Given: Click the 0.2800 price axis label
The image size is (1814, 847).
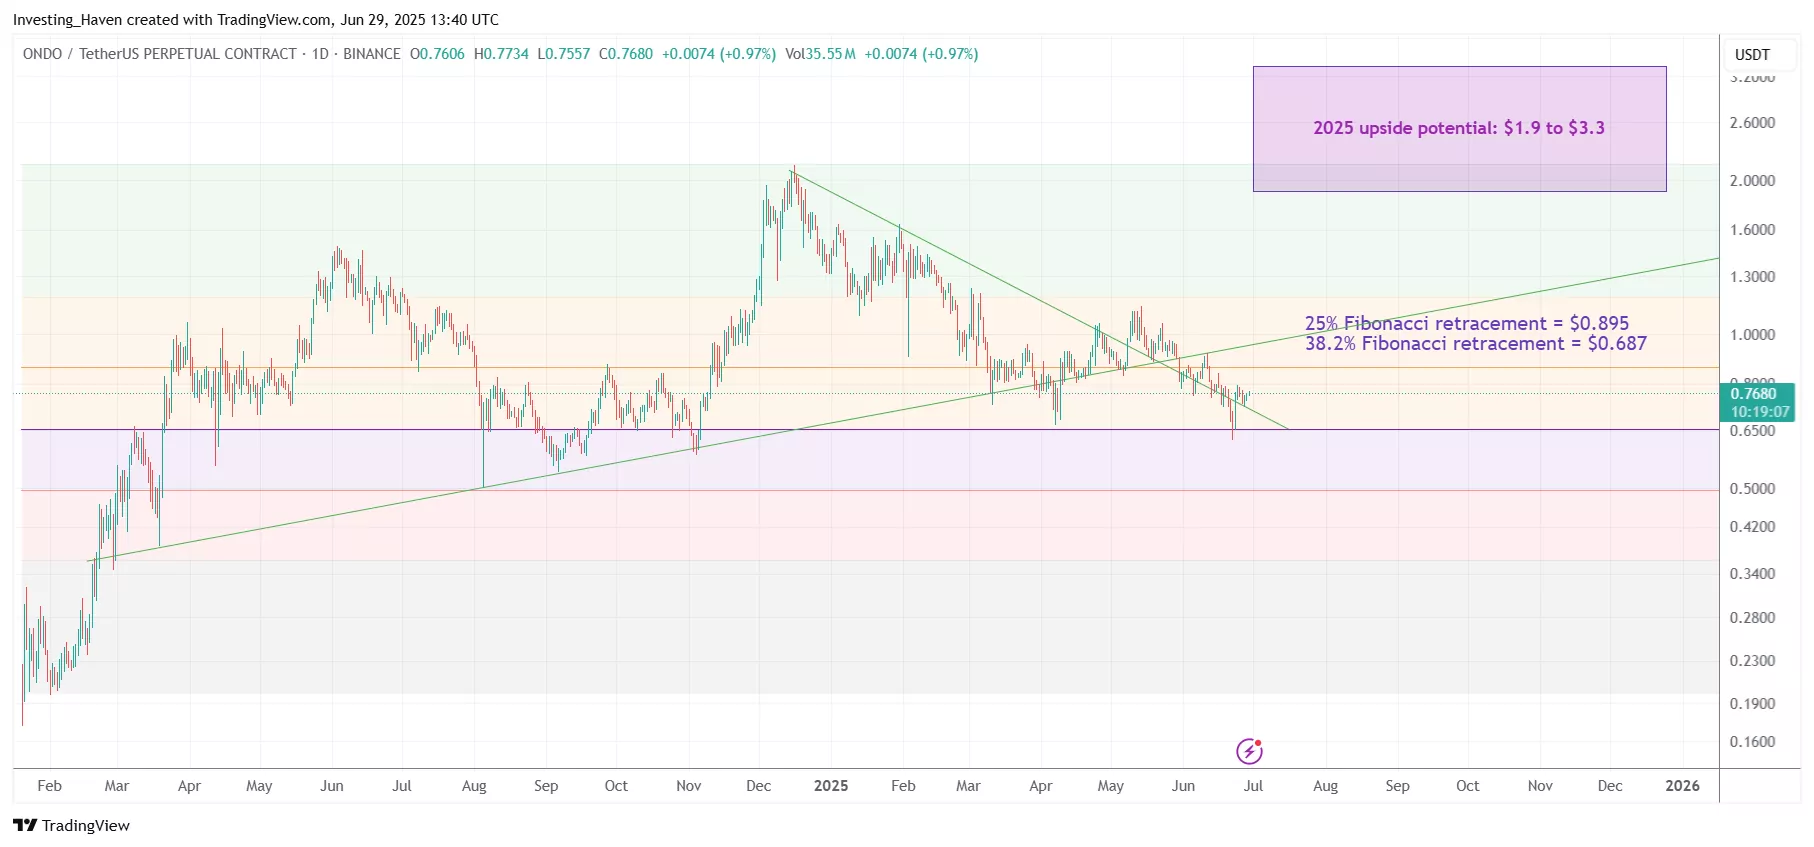Looking at the screenshot, I should [x=1752, y=618].
